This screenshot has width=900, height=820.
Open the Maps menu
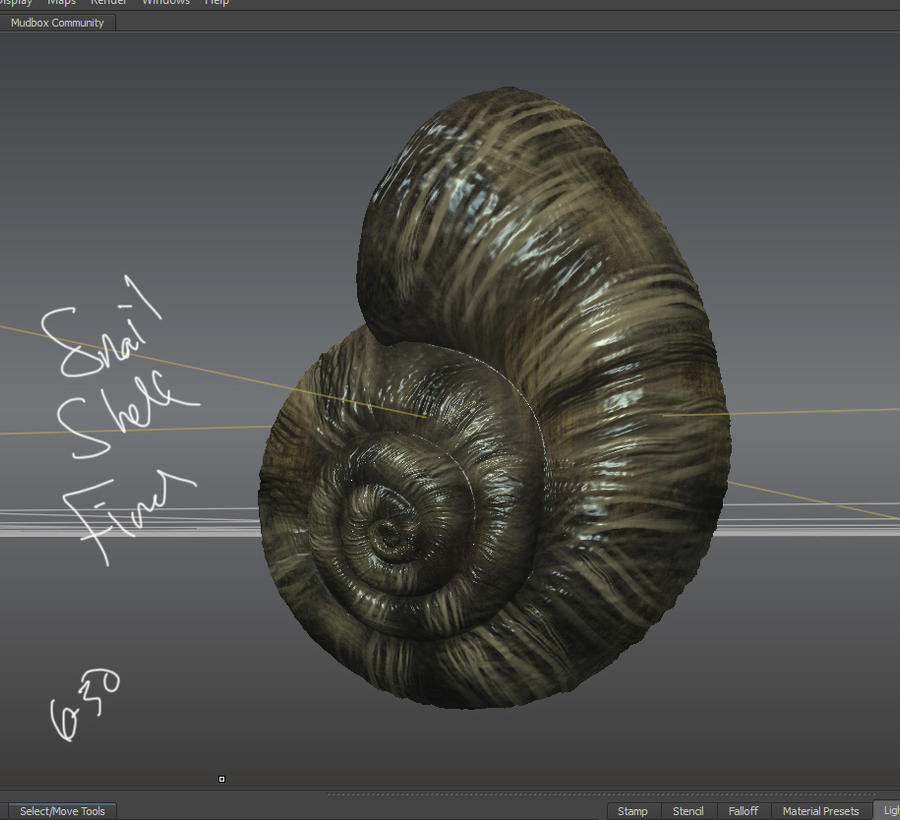pyautogui.click(x=62, y=3)
